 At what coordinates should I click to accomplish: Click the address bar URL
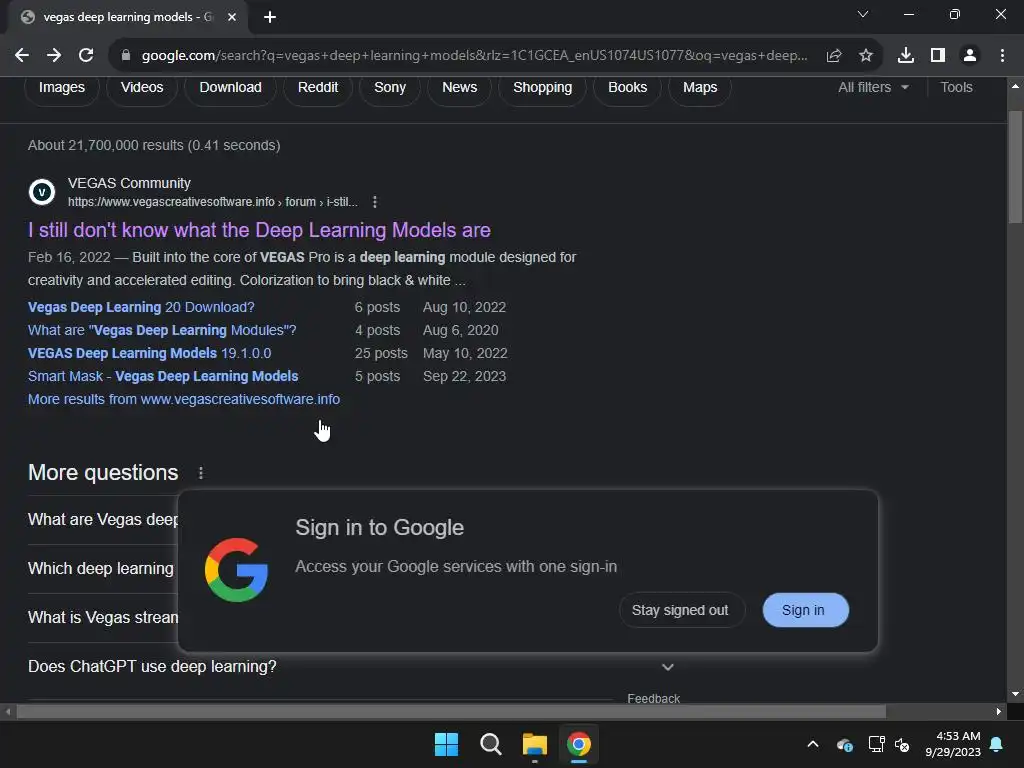475,56
